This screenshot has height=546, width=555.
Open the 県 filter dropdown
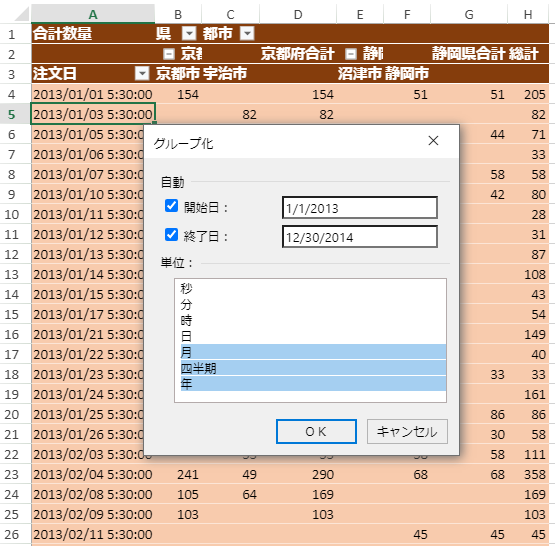pyautogui.click(x=189, y=34)
